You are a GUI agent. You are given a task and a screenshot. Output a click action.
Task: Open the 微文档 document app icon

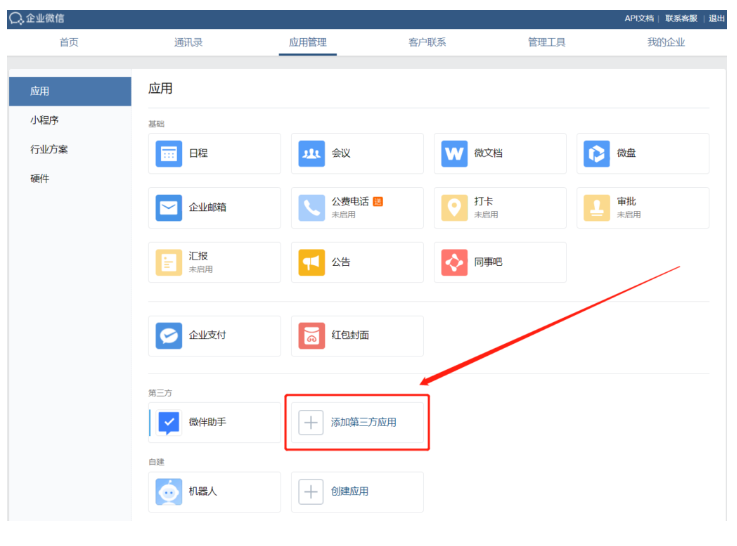455,154
